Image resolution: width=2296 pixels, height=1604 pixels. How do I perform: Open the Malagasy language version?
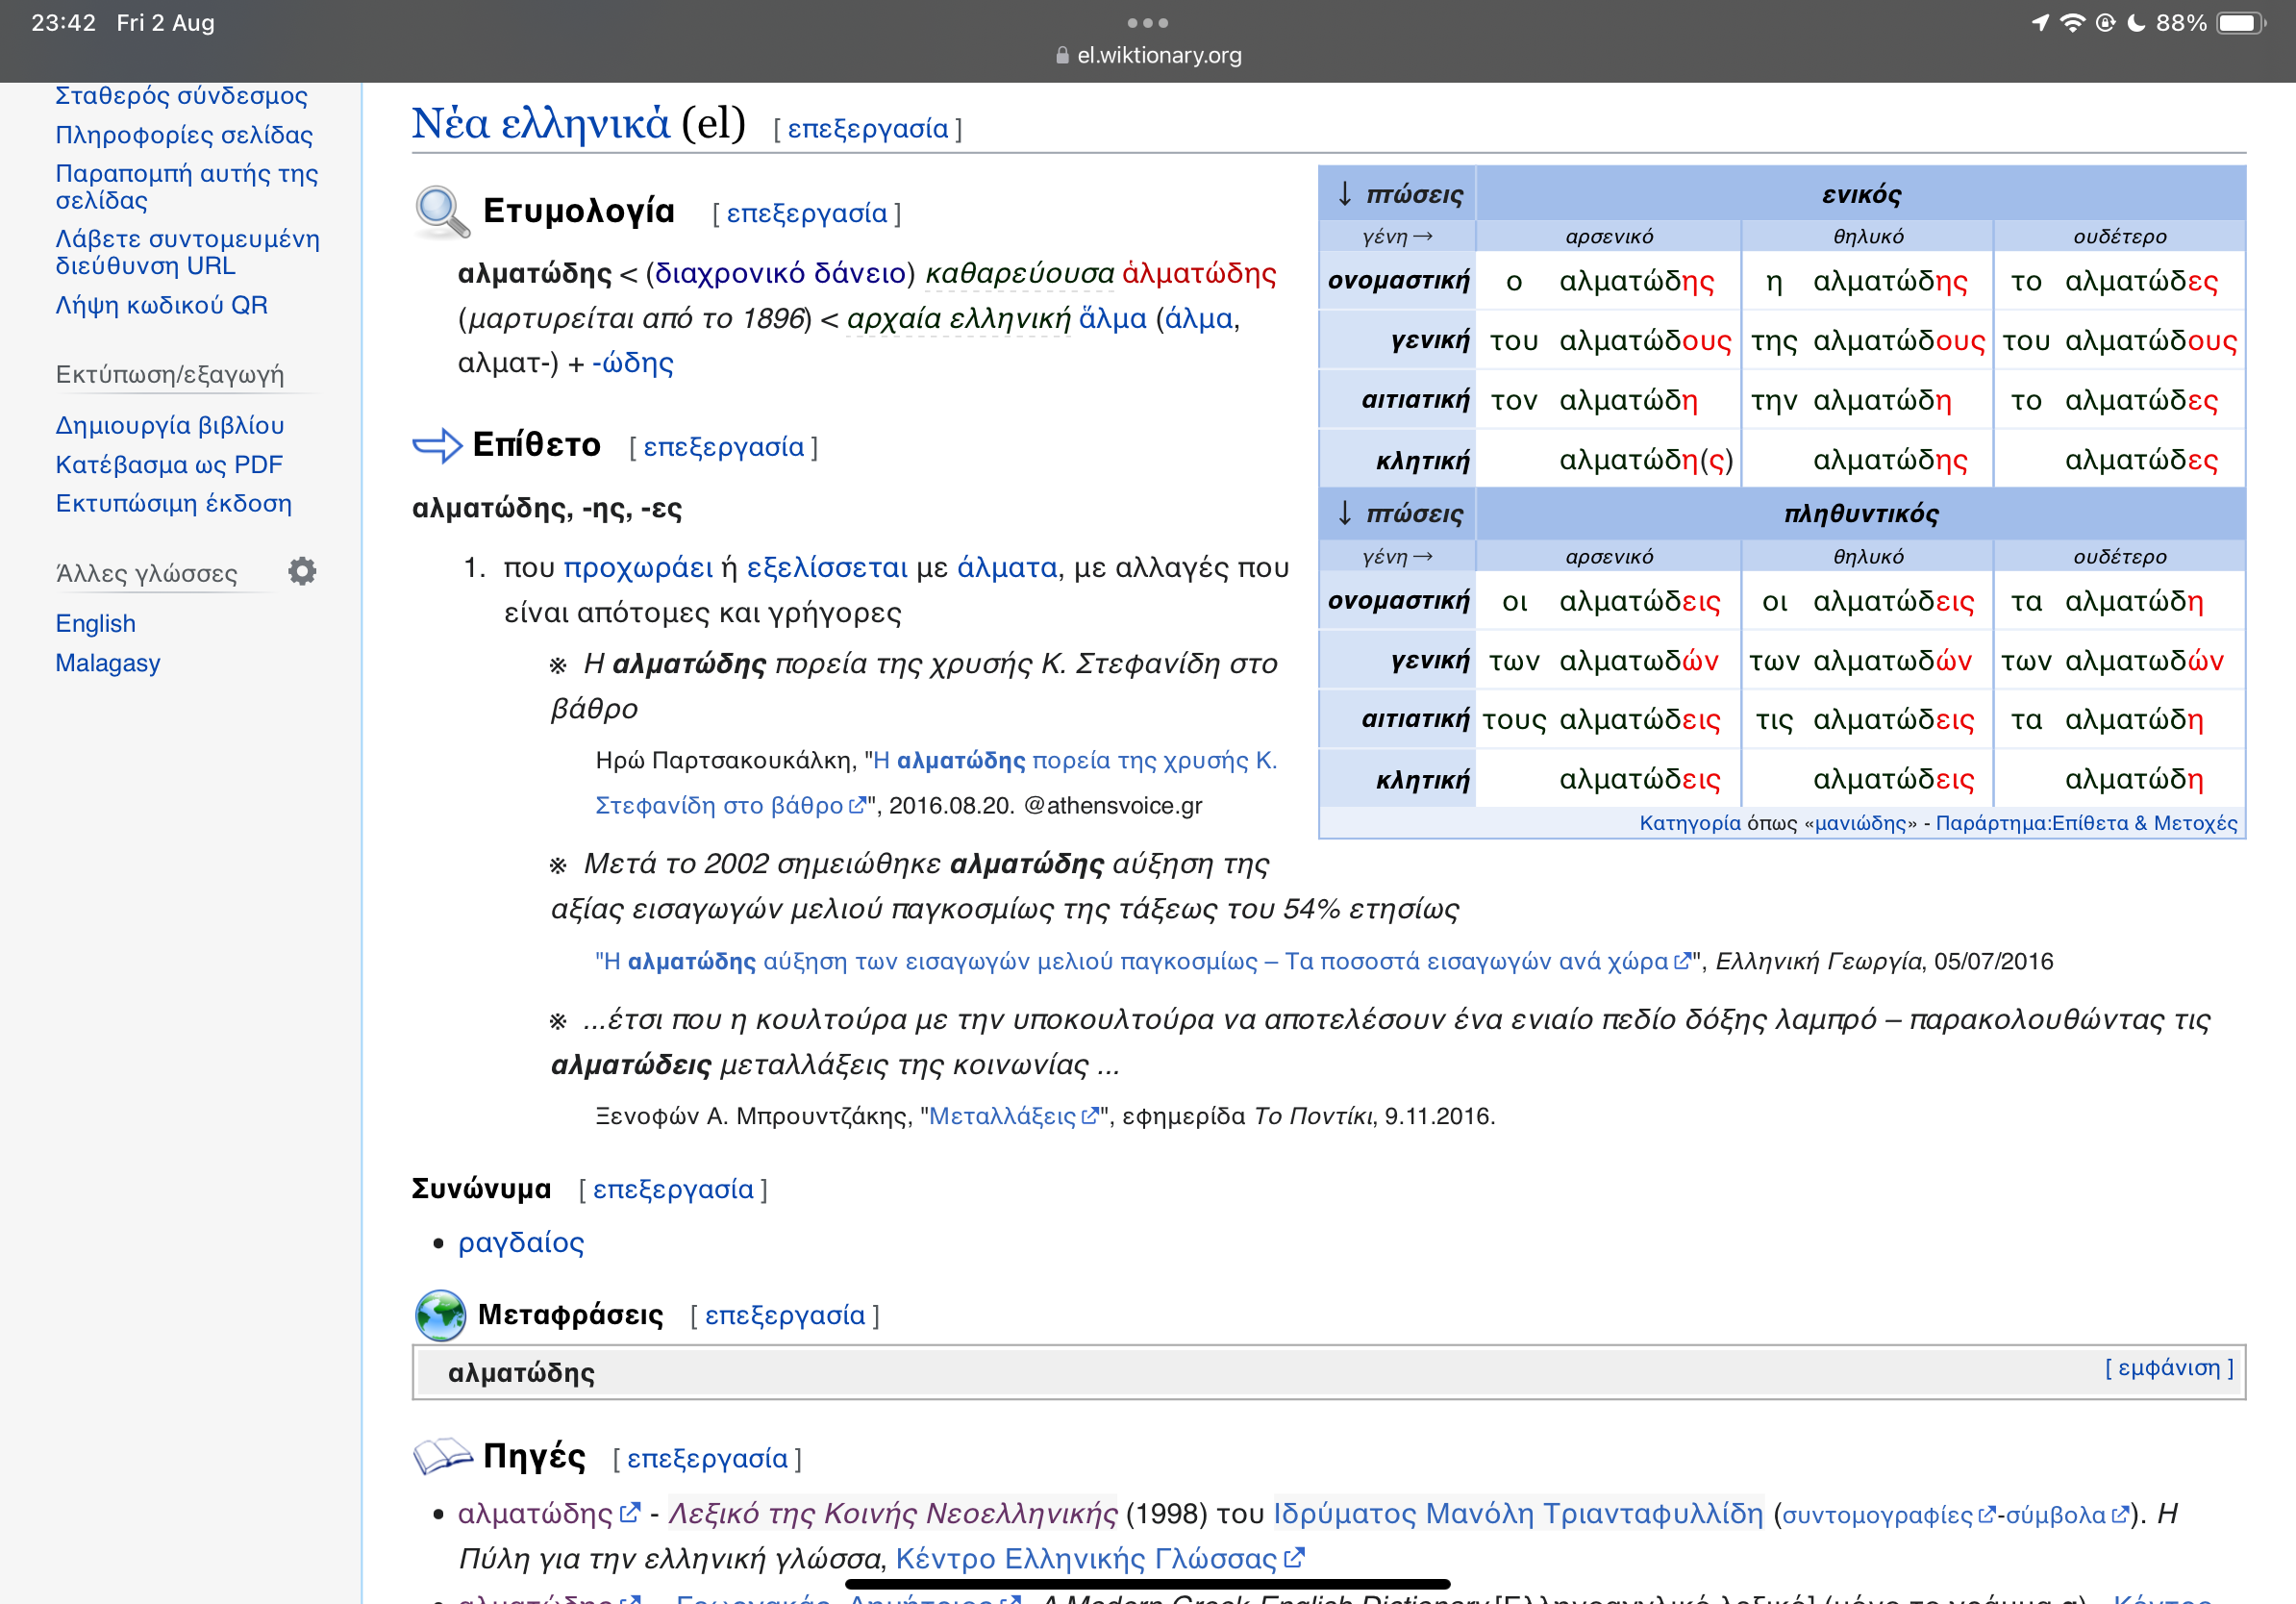[x=107, y=662]
